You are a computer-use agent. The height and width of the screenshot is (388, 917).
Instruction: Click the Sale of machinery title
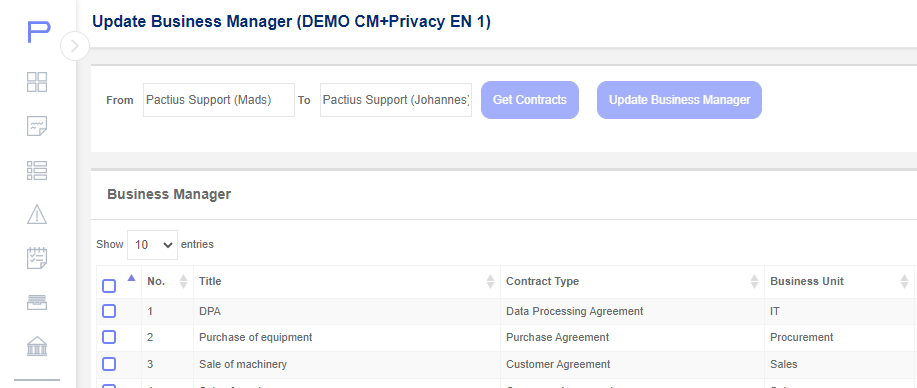click(x=243, y=364)
